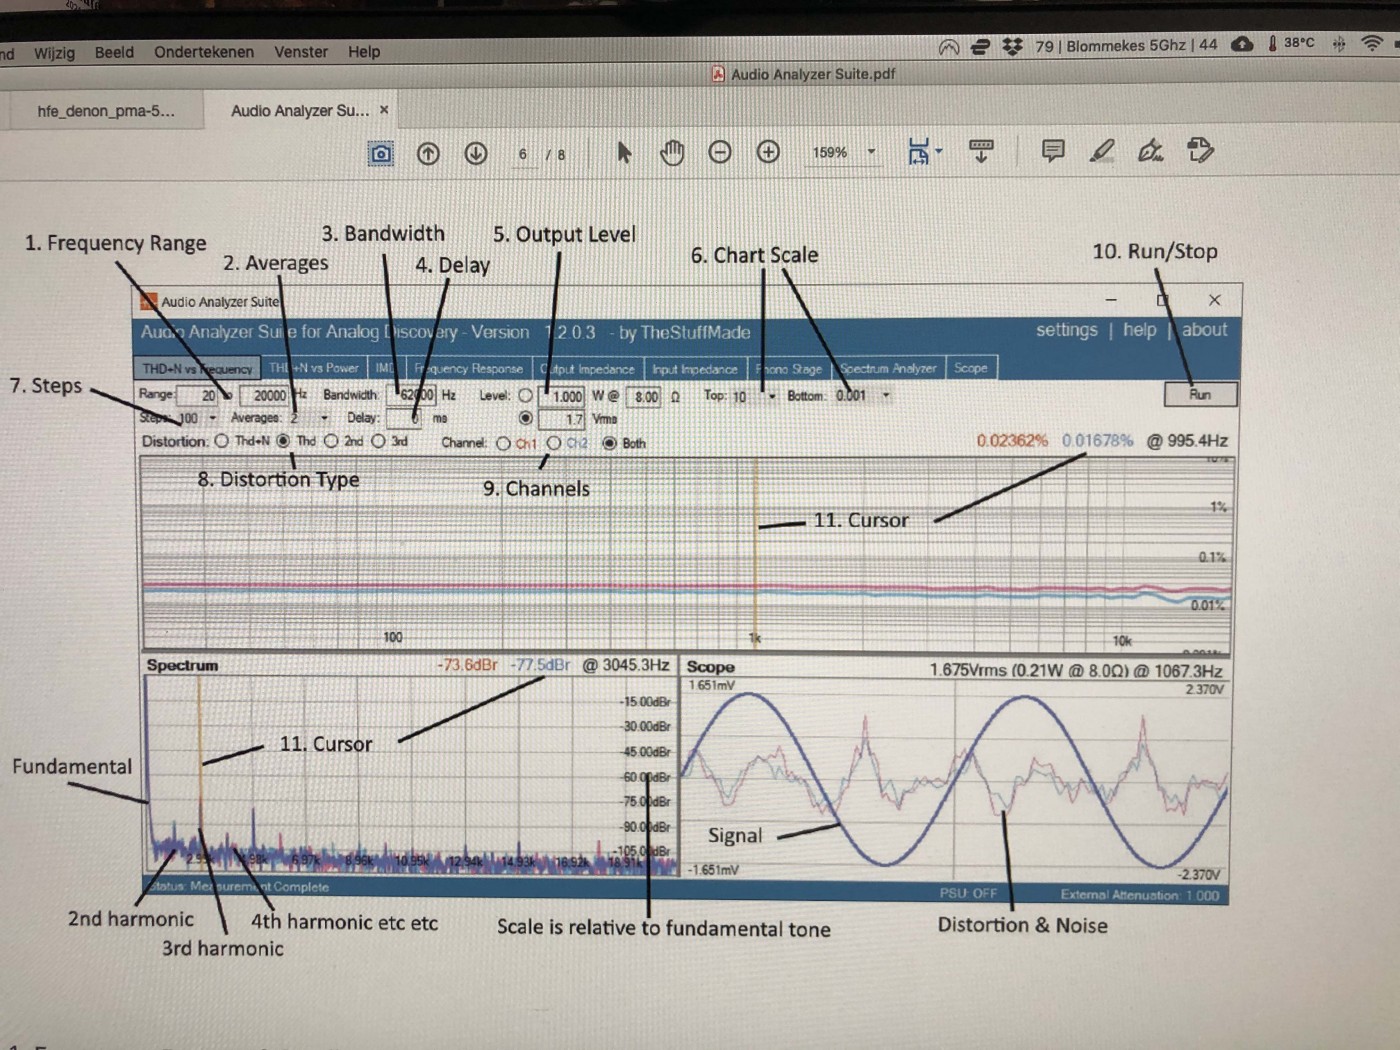
Task: Go to next page with down arrow
Action: [476, 153]
